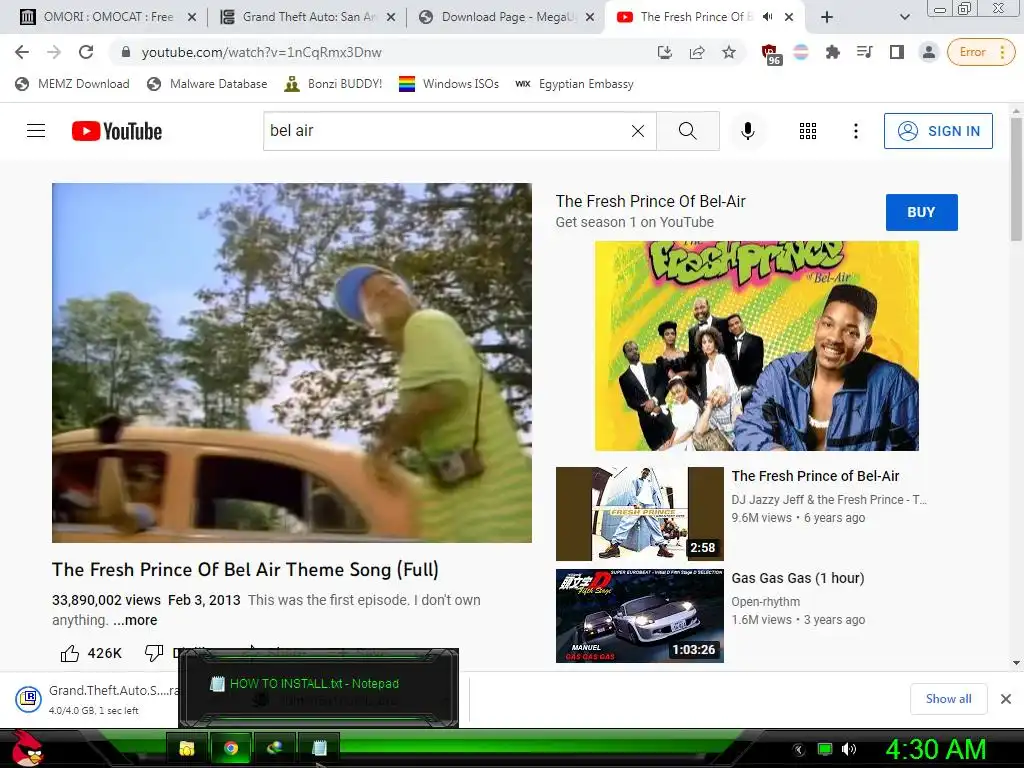The image size is (1024, 768).
Task: Open the YouTube hamburger guide menu
Action: [36, 131]
